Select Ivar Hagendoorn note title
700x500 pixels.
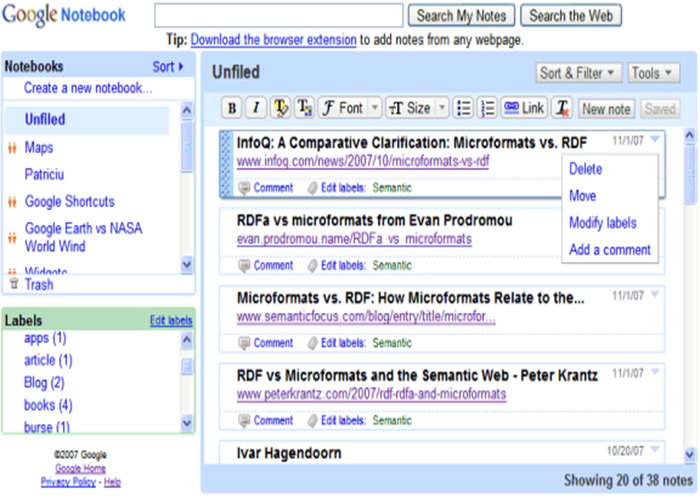tap(289, 453)
